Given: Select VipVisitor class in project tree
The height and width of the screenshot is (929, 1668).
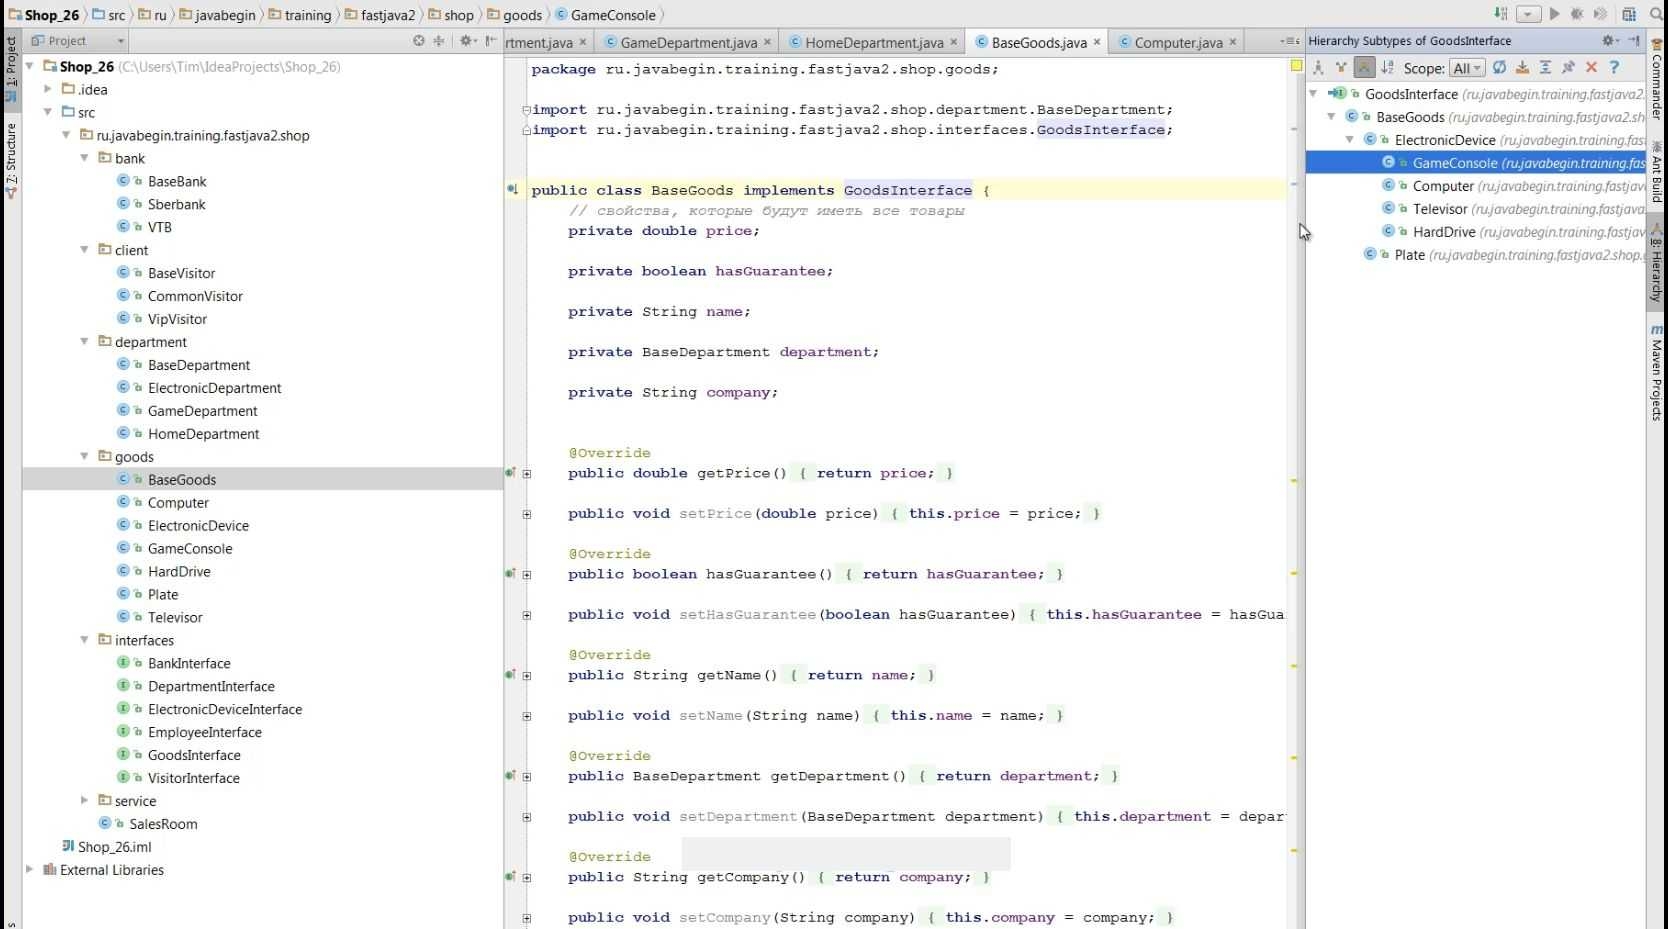Looking at the screenshot, I should tap(177, 319).
